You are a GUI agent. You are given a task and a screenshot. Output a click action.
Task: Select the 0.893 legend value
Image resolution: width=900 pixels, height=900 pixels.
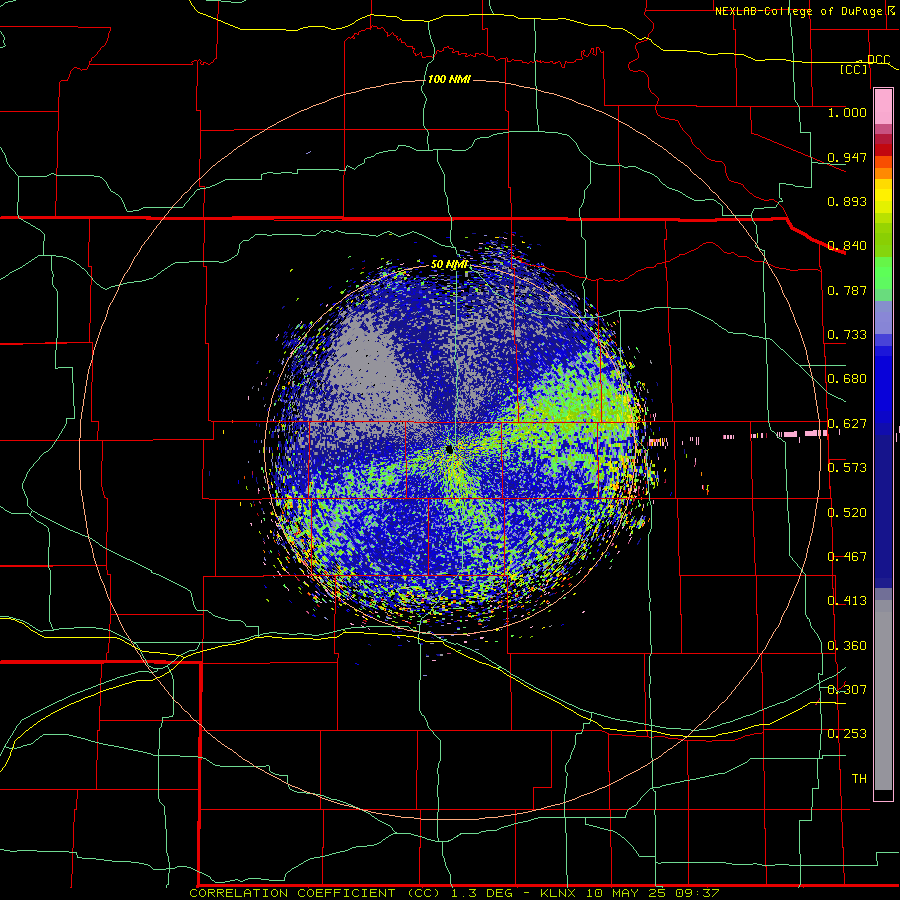[x=847, y=201]
